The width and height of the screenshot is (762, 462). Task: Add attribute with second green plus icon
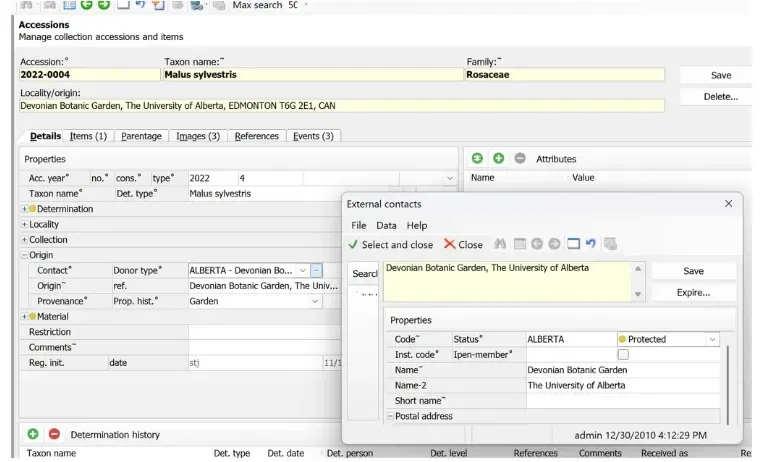(499, 158)
